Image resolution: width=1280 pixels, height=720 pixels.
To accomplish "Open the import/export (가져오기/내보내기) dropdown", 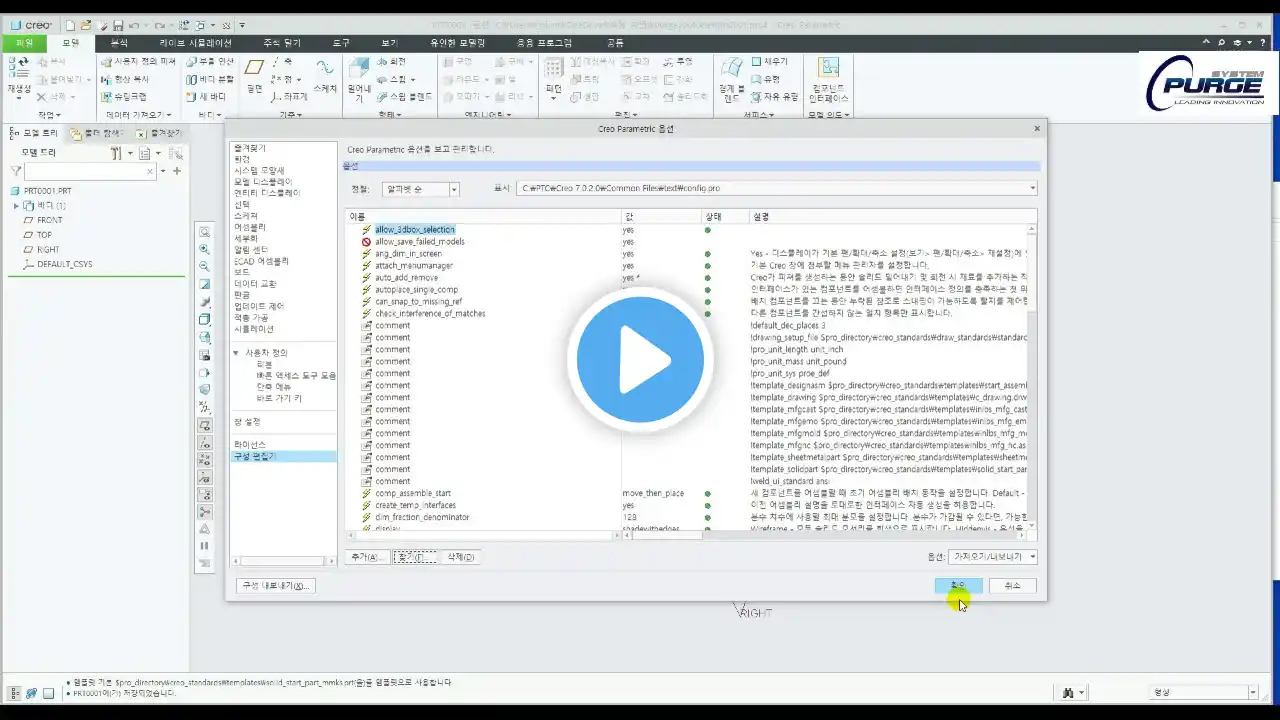I will pyautogui.click(x=992, y=556).
